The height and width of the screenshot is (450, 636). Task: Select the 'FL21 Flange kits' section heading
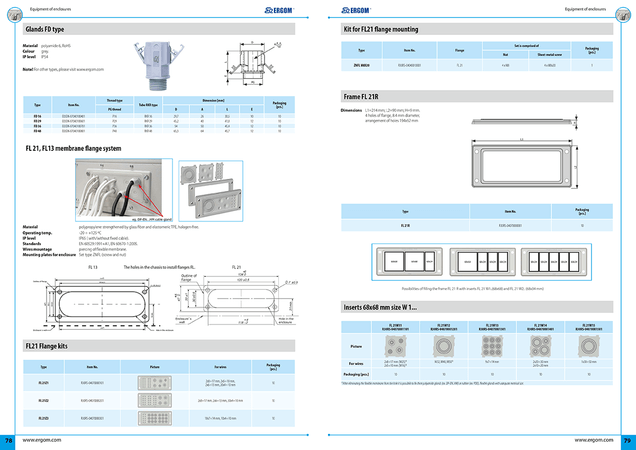47,346
